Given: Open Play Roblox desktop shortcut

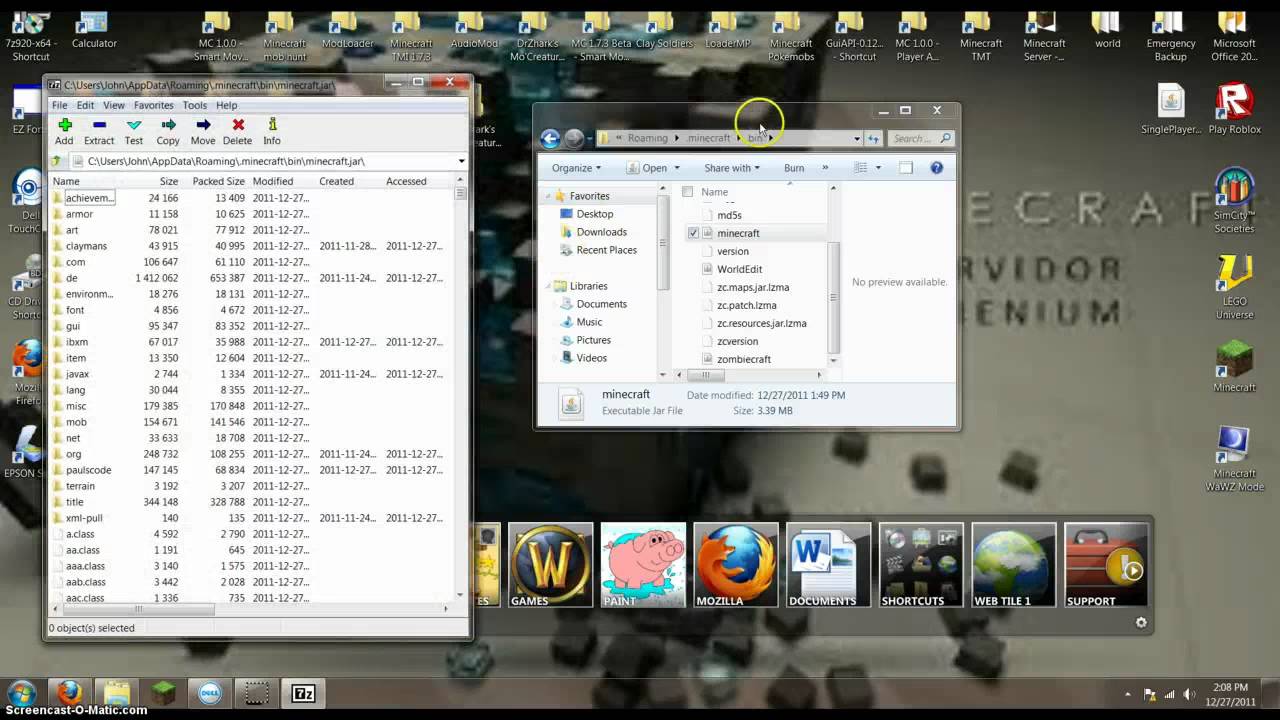Looking at the screenshot, I should coord(1234,110).
